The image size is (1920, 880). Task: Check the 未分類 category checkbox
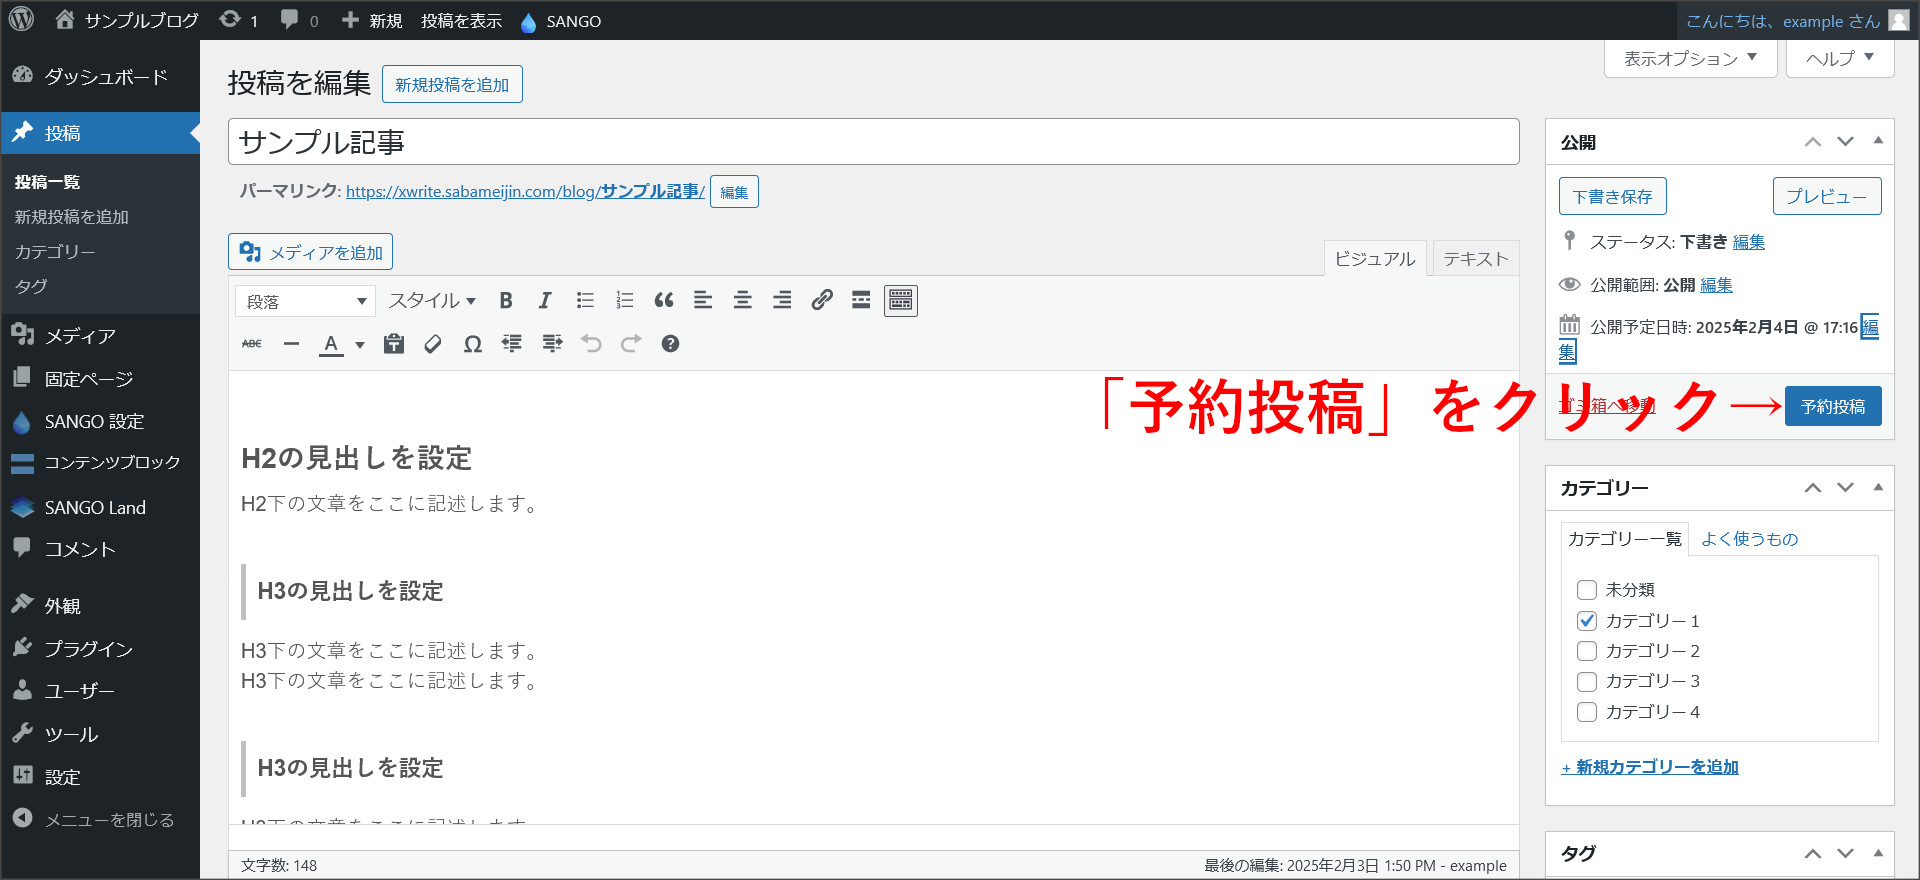[1587, 590]
